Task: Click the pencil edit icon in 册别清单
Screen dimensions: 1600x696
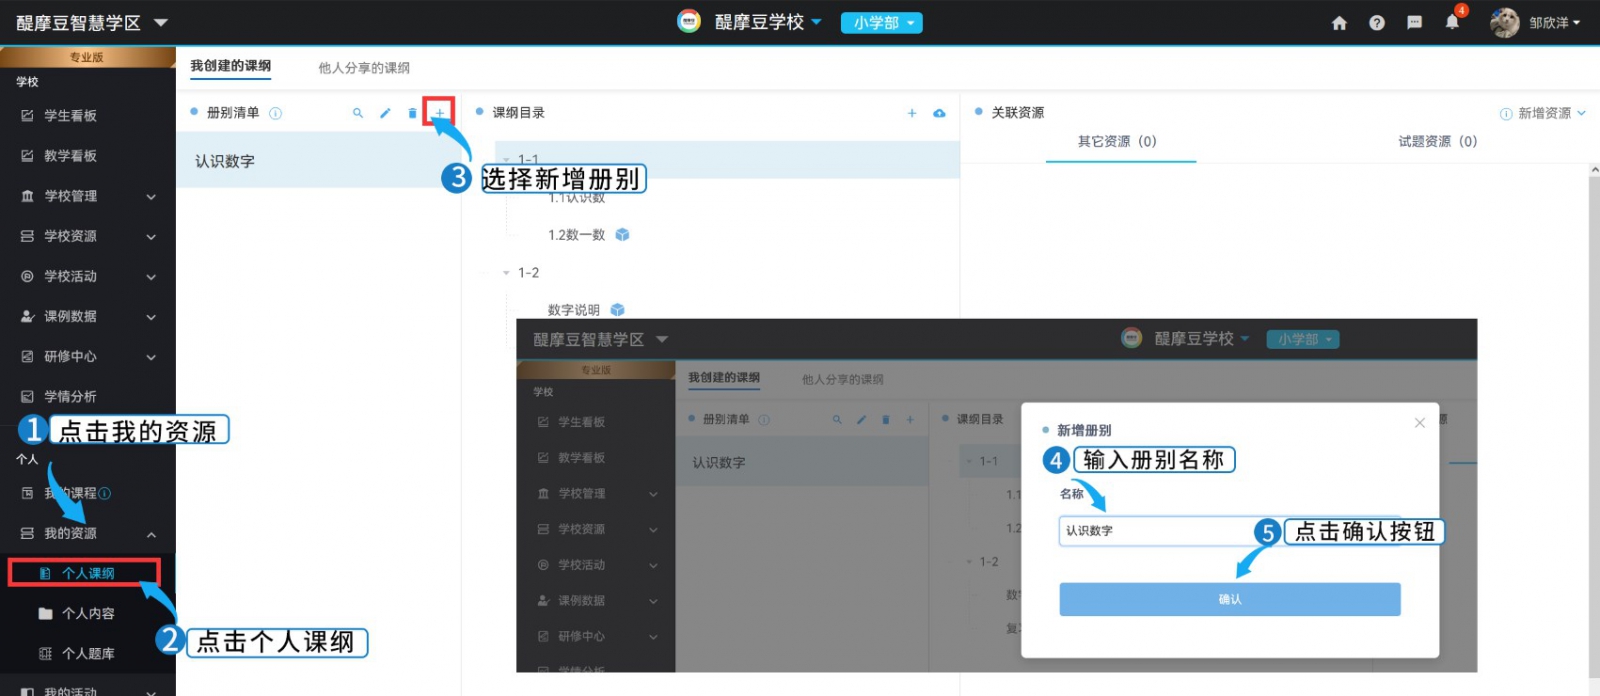Action: 385,113
